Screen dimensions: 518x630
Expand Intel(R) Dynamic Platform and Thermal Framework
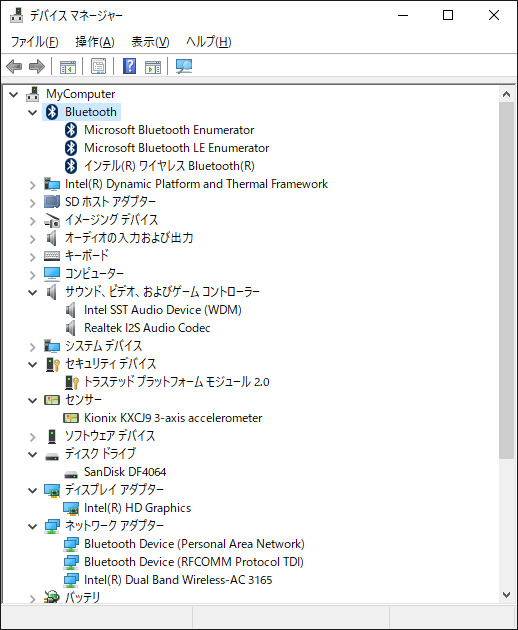[33, 185]
